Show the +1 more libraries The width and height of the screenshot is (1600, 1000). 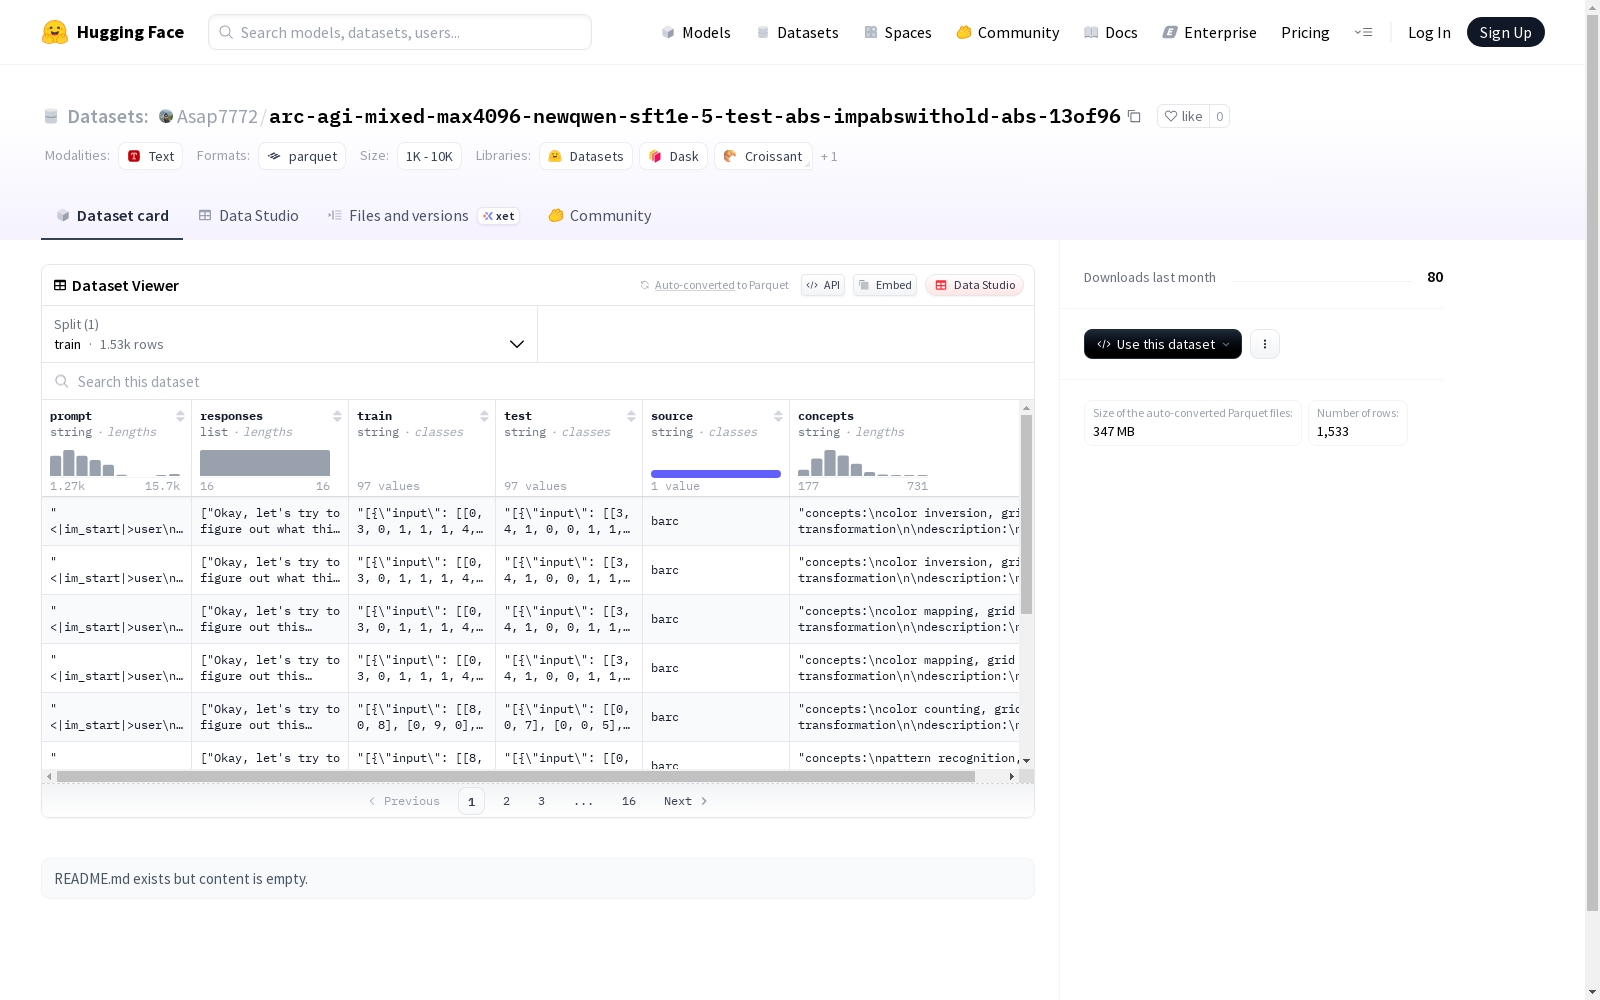coord(829,156)
